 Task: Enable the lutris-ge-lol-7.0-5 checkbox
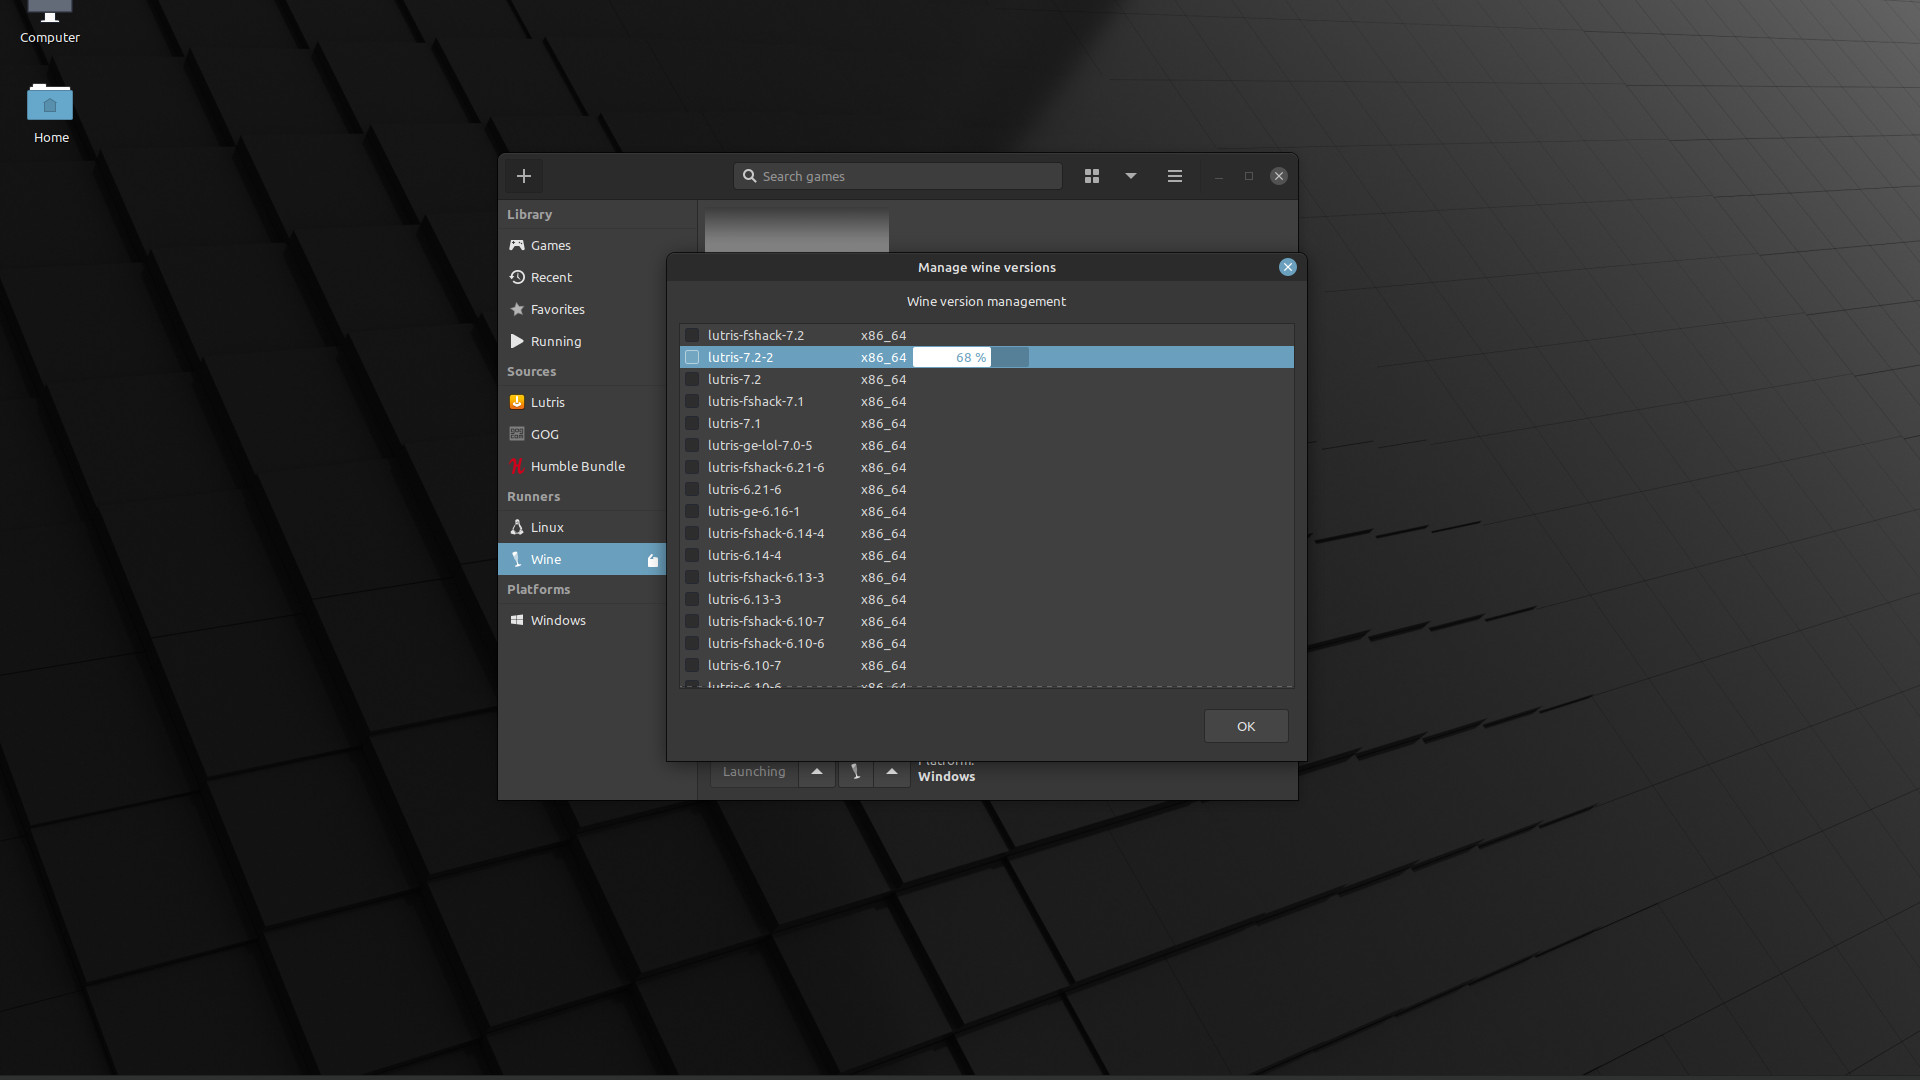click(x=692, y=445)
